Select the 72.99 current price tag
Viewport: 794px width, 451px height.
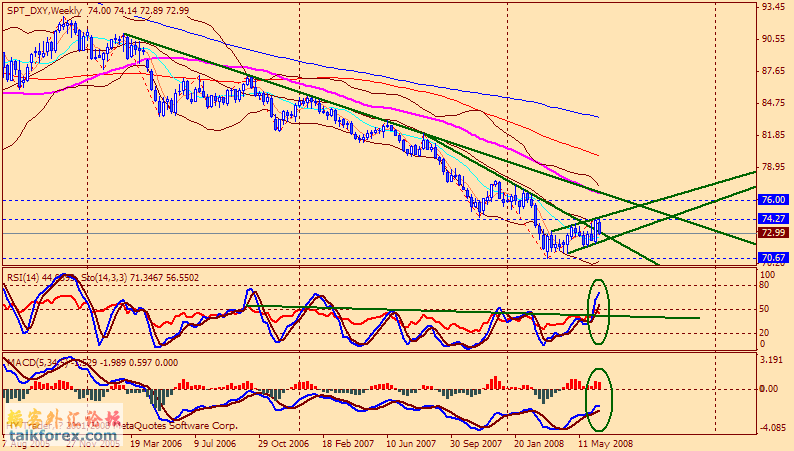[x=773, y=233]
